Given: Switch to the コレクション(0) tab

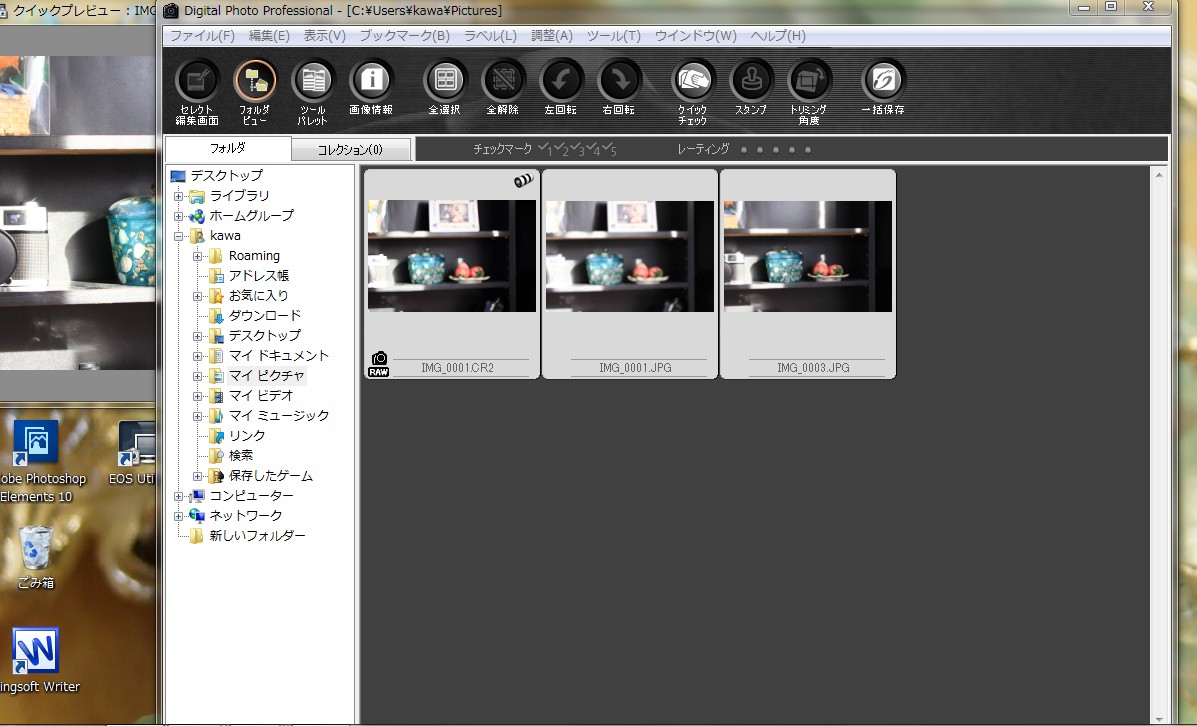Looking at the screenshot, I should tap(351, 150).
